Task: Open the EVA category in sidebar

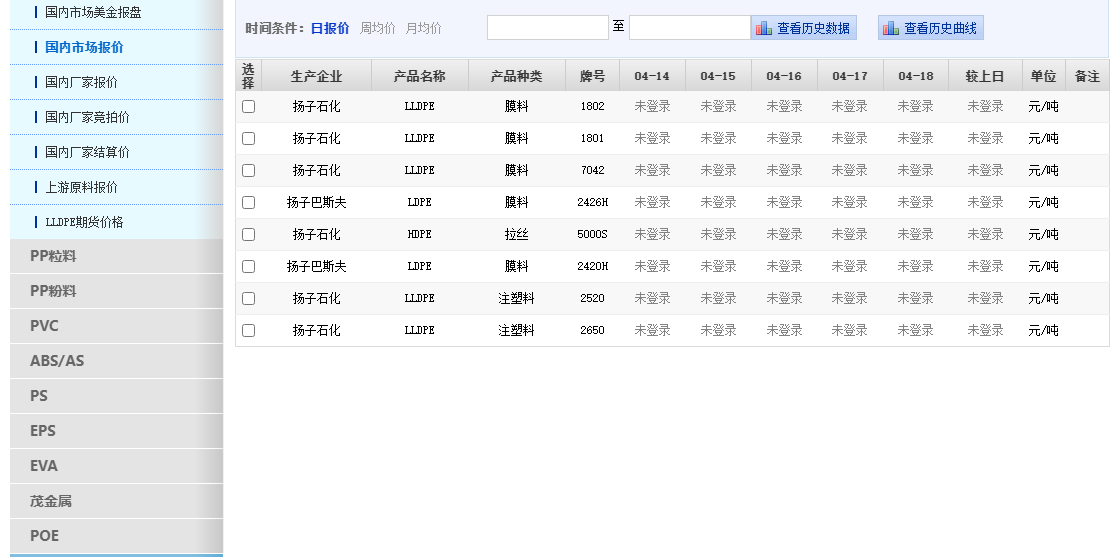Action: coord(44,466)
